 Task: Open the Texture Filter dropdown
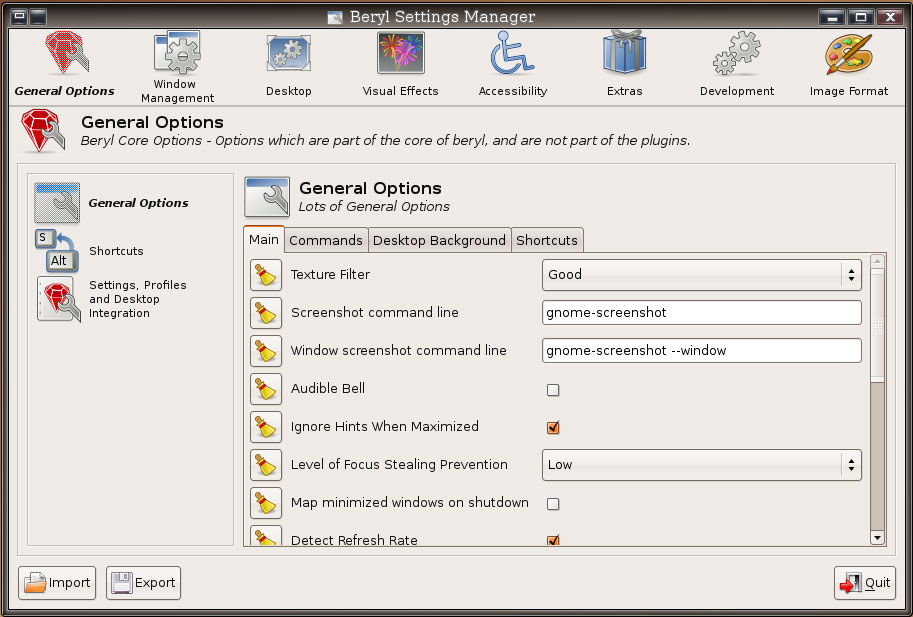click(x=702, y=275)
